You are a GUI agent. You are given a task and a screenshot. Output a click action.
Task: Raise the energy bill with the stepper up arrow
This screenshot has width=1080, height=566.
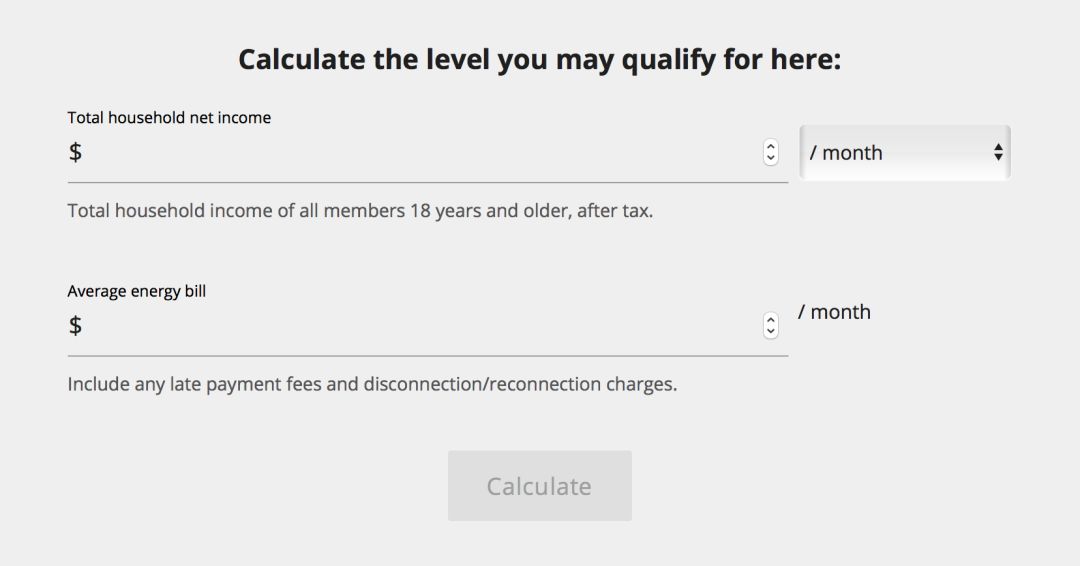pyautogui.click(x=771, y=319)
